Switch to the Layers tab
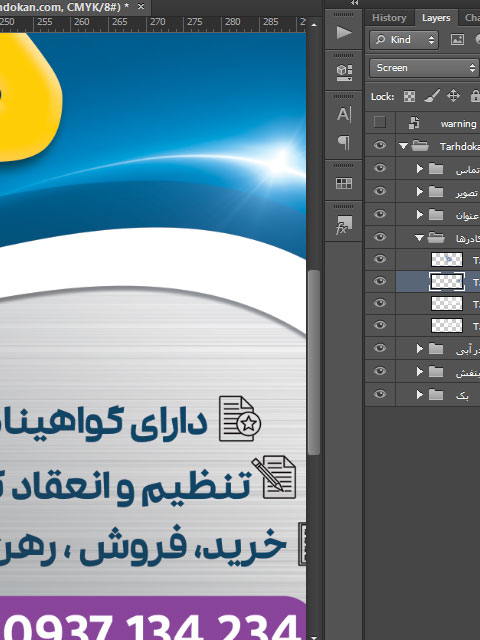The image size is (480, 640). [x=436, y=18]
